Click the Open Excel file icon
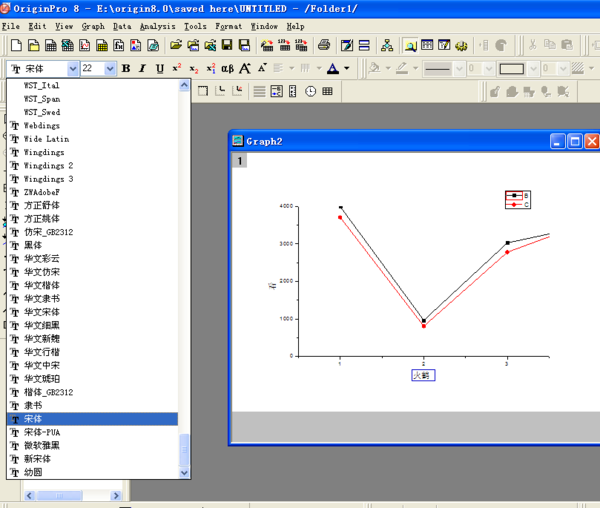Viewport: 600px width, 508px height. click(210, 45)
